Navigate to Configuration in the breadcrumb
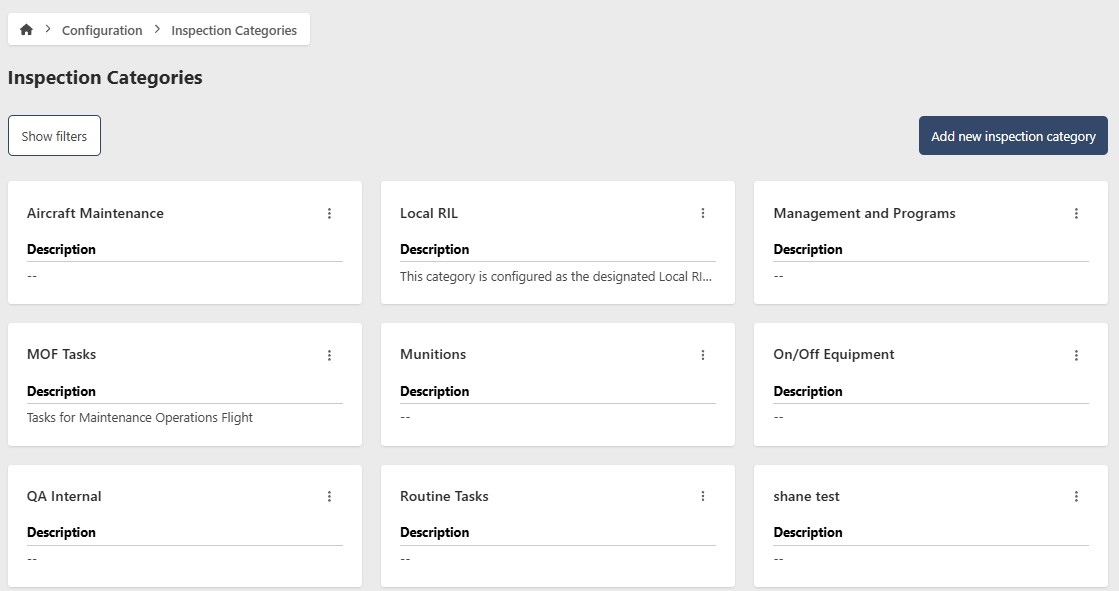Image resolution: width=1119 pixels, height=591 pixels. pos(102,30)
